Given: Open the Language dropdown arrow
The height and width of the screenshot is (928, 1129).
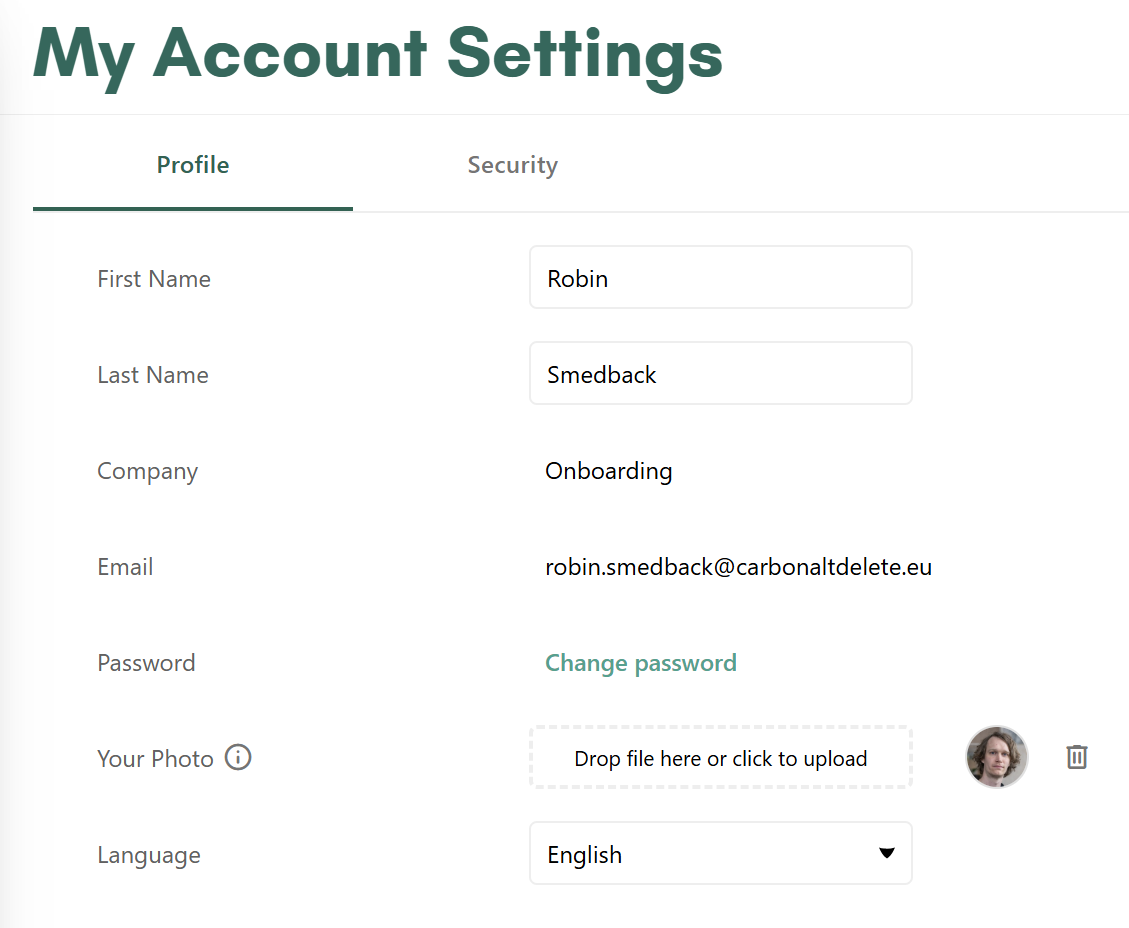Looking at the screenshot, I should click(x=886, y=853).
